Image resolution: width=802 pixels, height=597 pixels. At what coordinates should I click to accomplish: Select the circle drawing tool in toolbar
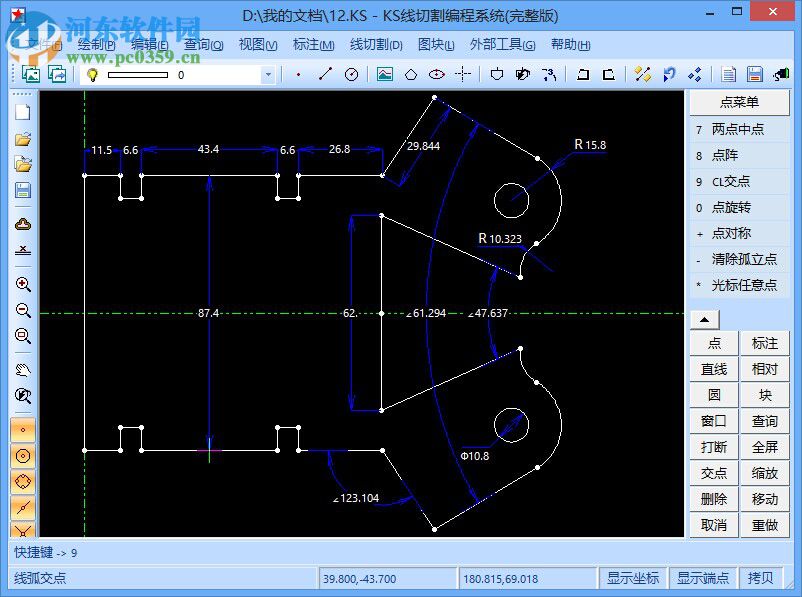tap(351, 74)
